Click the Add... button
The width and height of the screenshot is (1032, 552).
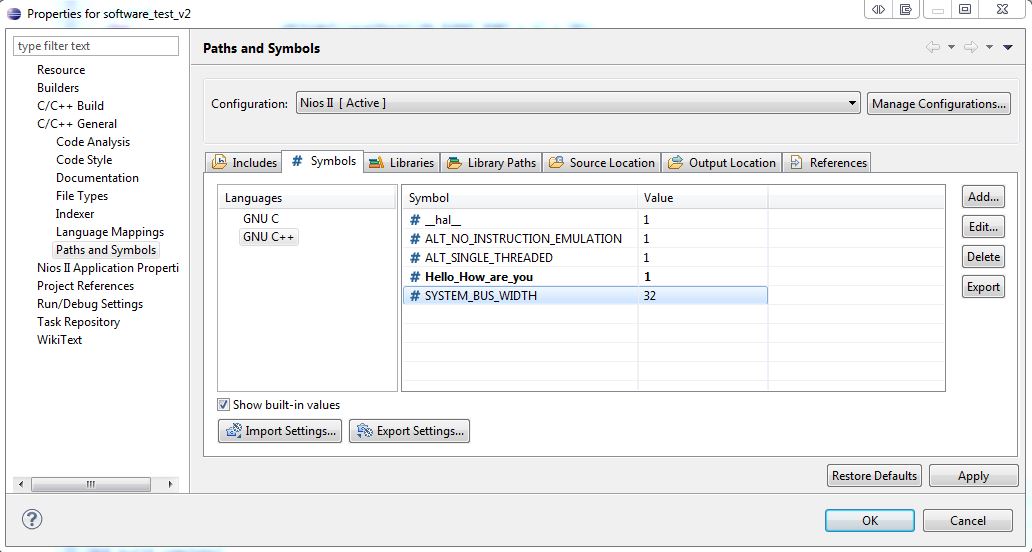(x=983, y=196)
